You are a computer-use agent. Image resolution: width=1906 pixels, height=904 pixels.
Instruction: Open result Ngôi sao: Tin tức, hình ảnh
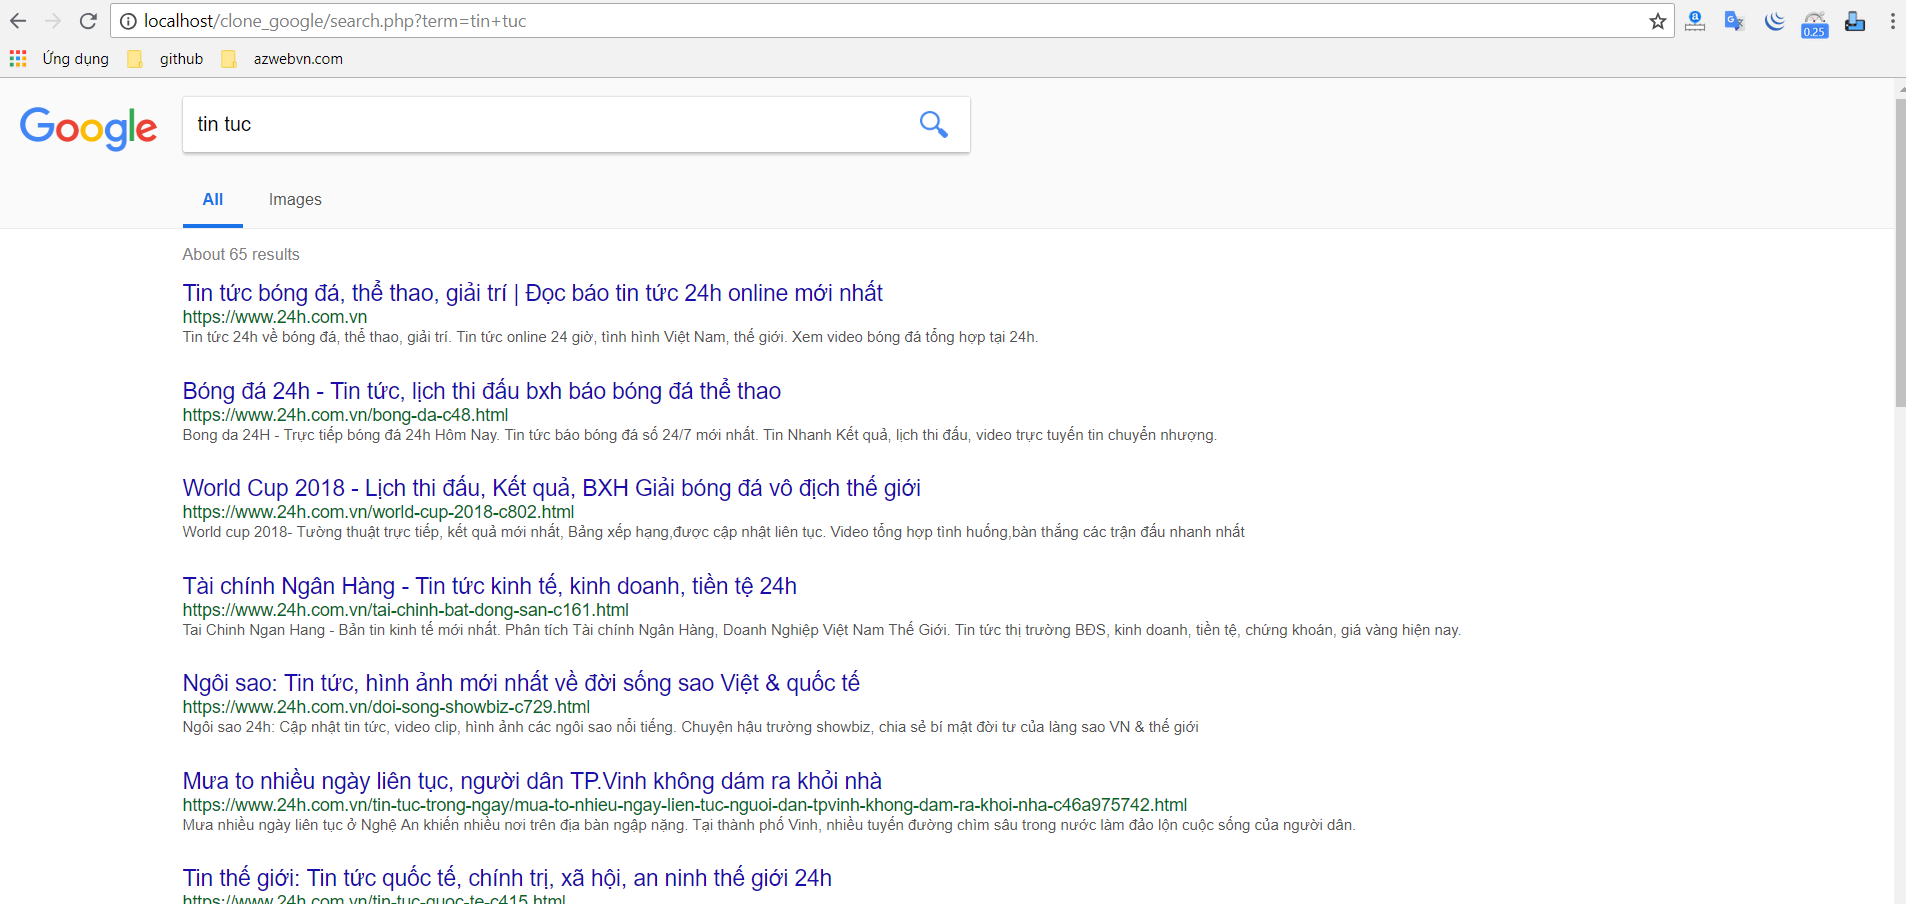pyautogui.click(x=521, y=683)
